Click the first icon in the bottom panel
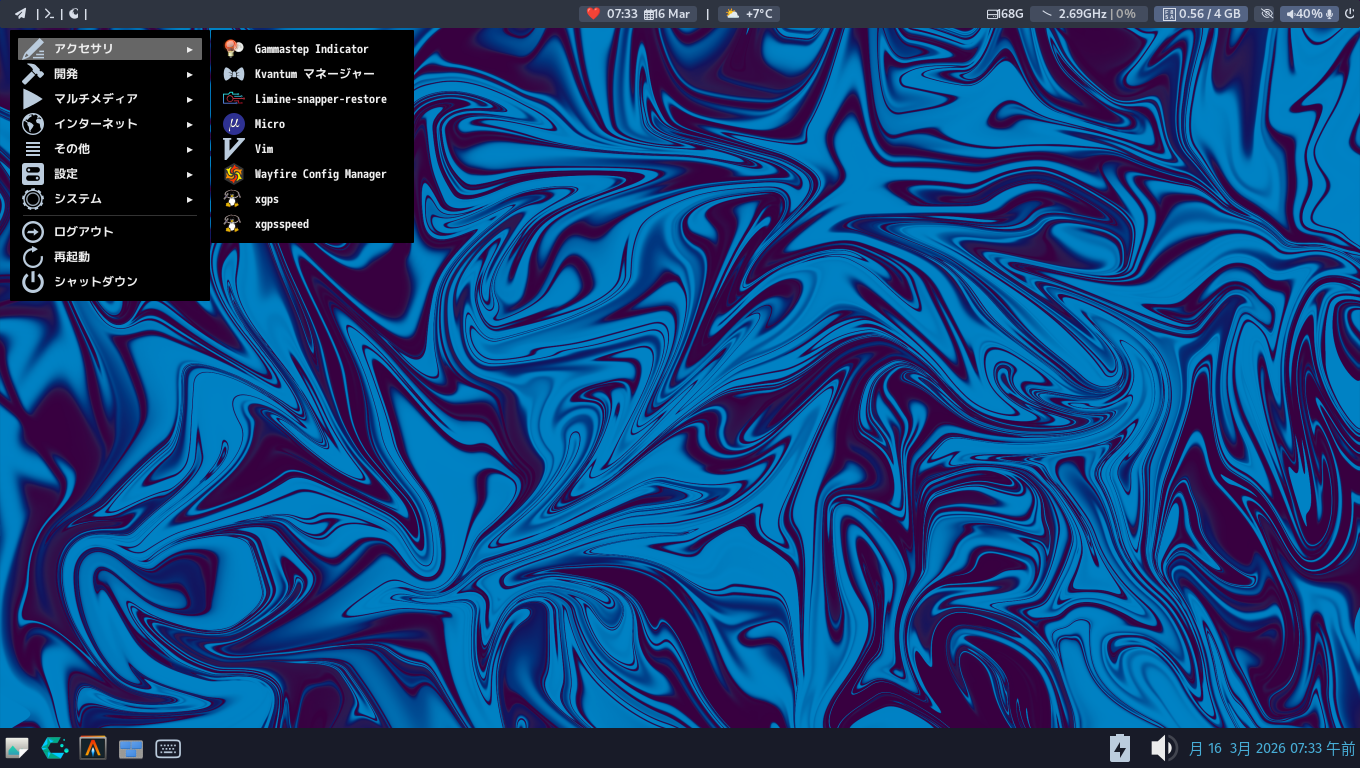Image resolution: width=1360 pixels, height=768 pixels. [17, 748]
